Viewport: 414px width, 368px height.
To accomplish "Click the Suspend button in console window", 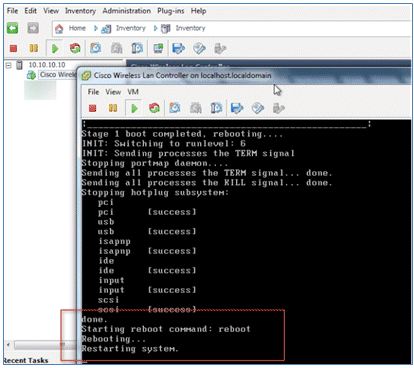I will pos(113,108).
